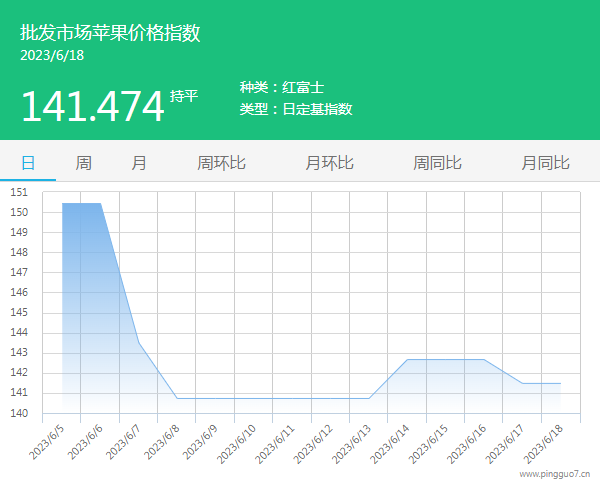The width and height of the screenshot is (600, 483).
Task: Click the 151 y-axis label
Action: tap(19, 192)
